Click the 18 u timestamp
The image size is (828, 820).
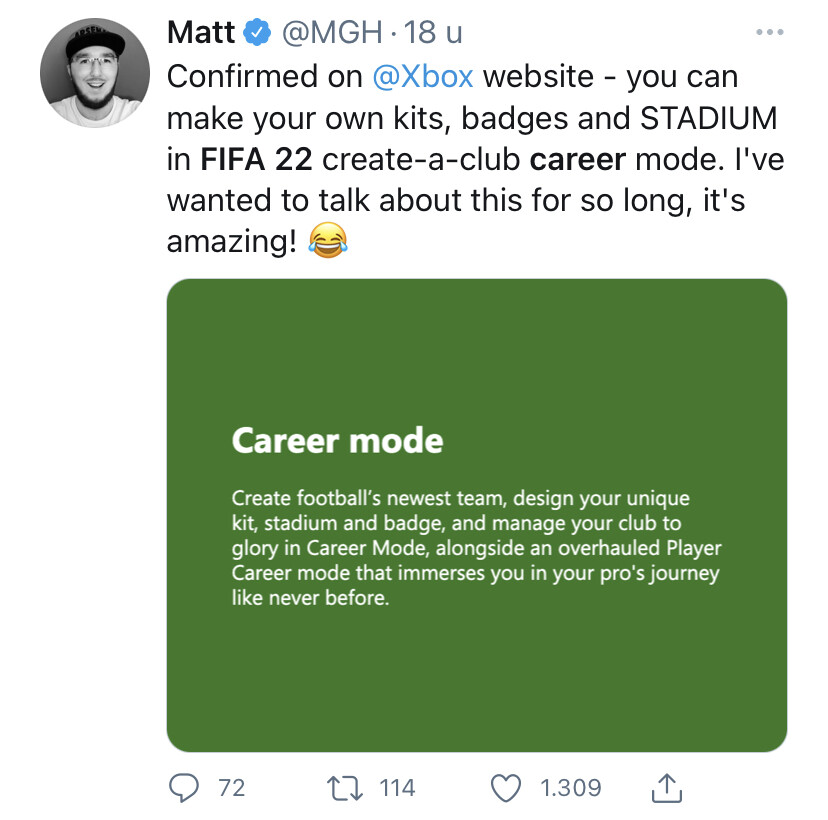point(433,33)
